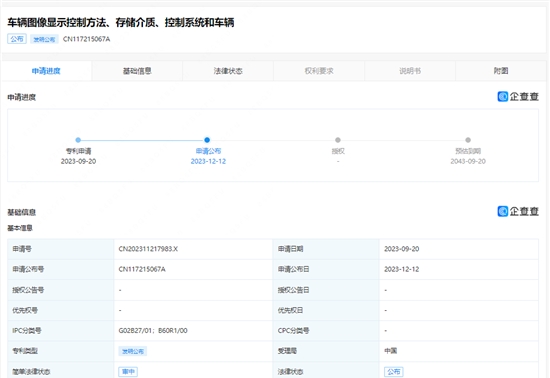Screen dimensions: 550x378
Task: Click the patent title heading
Action: click(x=121, y=22)
